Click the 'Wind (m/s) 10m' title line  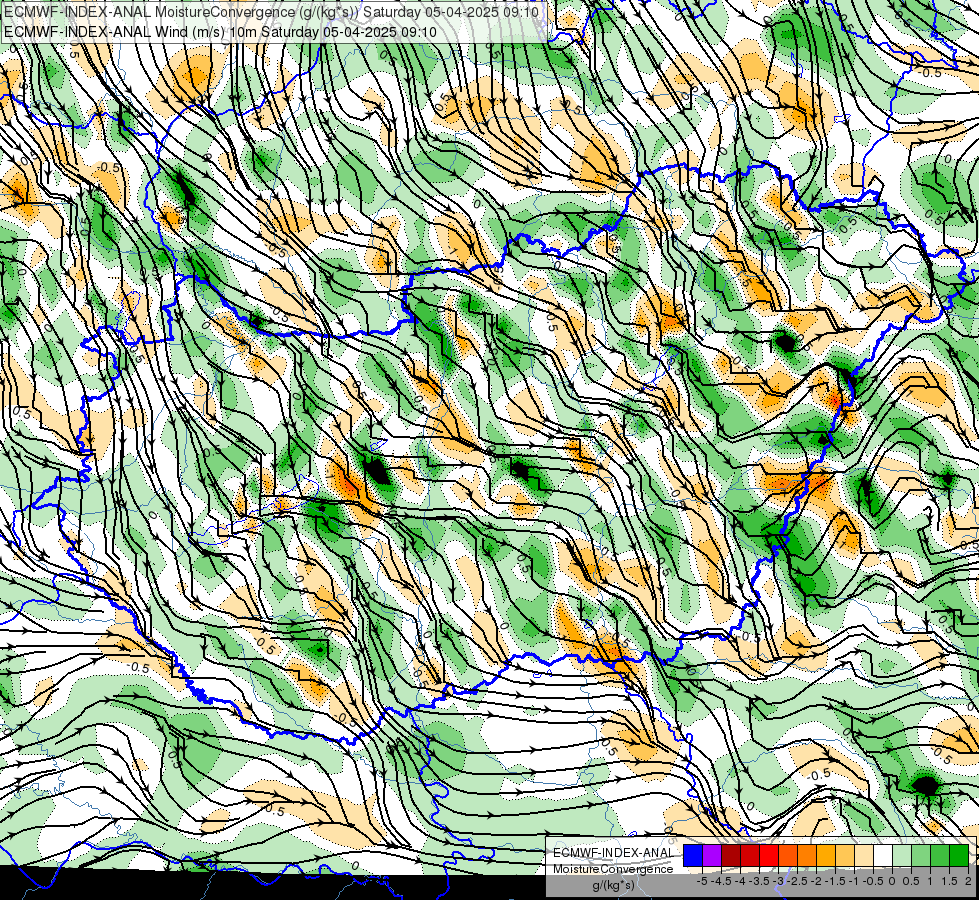[x=220, y=32]
